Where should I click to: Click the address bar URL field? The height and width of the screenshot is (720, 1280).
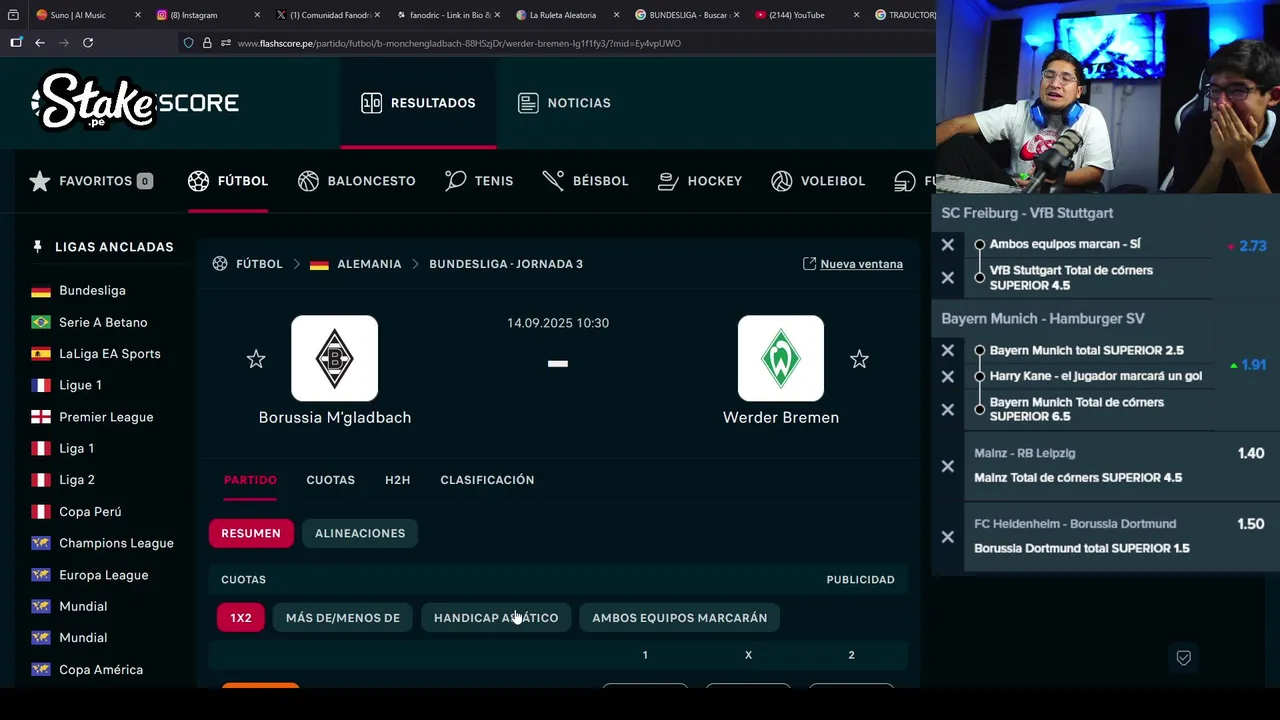(459, 43)
